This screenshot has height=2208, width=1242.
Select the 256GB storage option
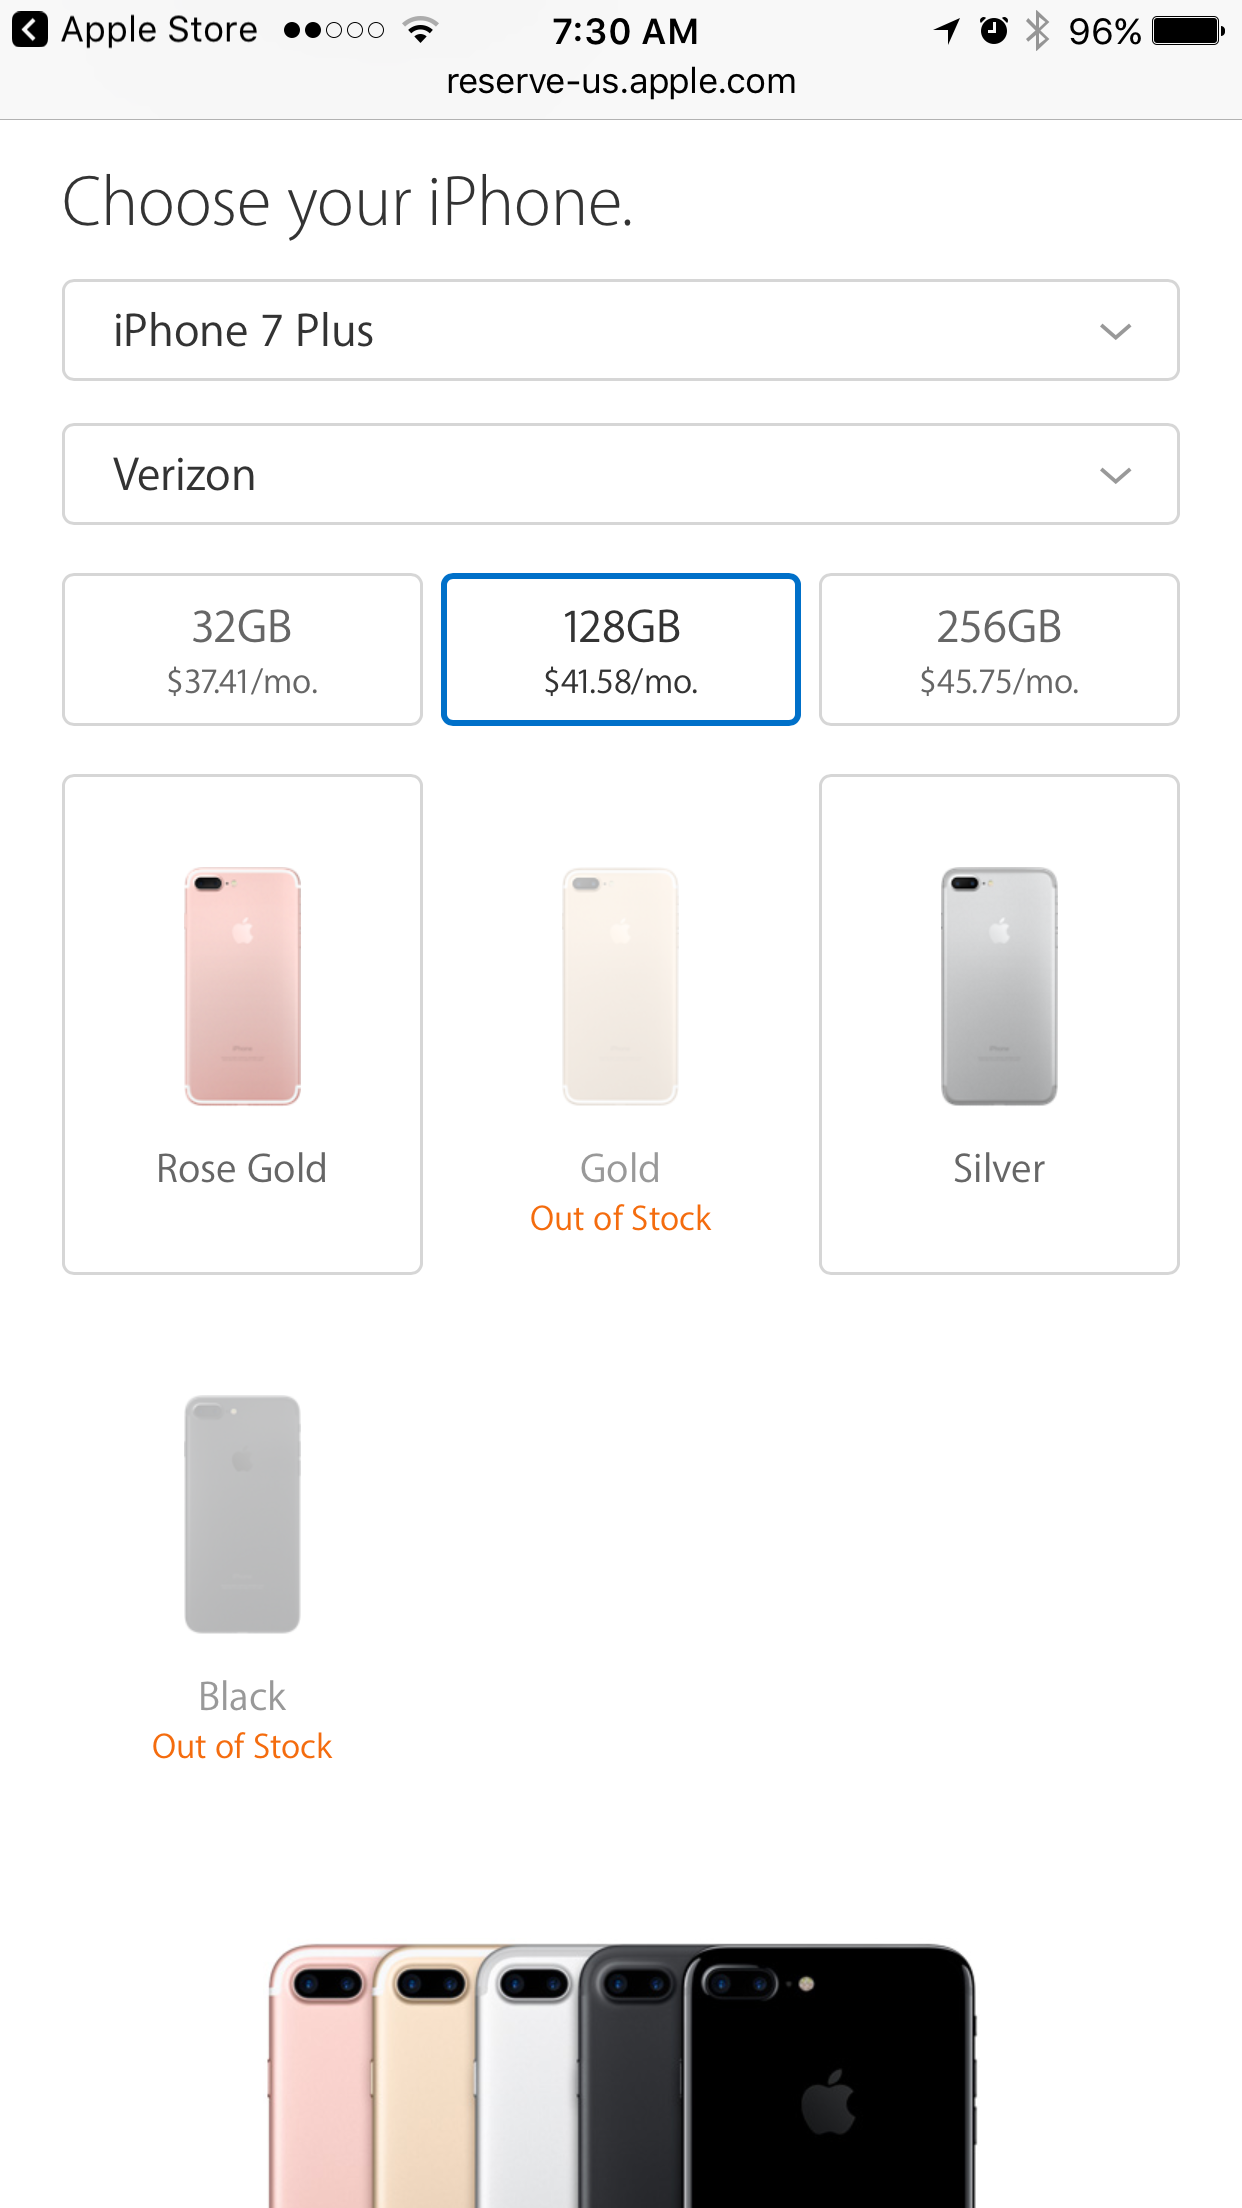click(999, 649)
